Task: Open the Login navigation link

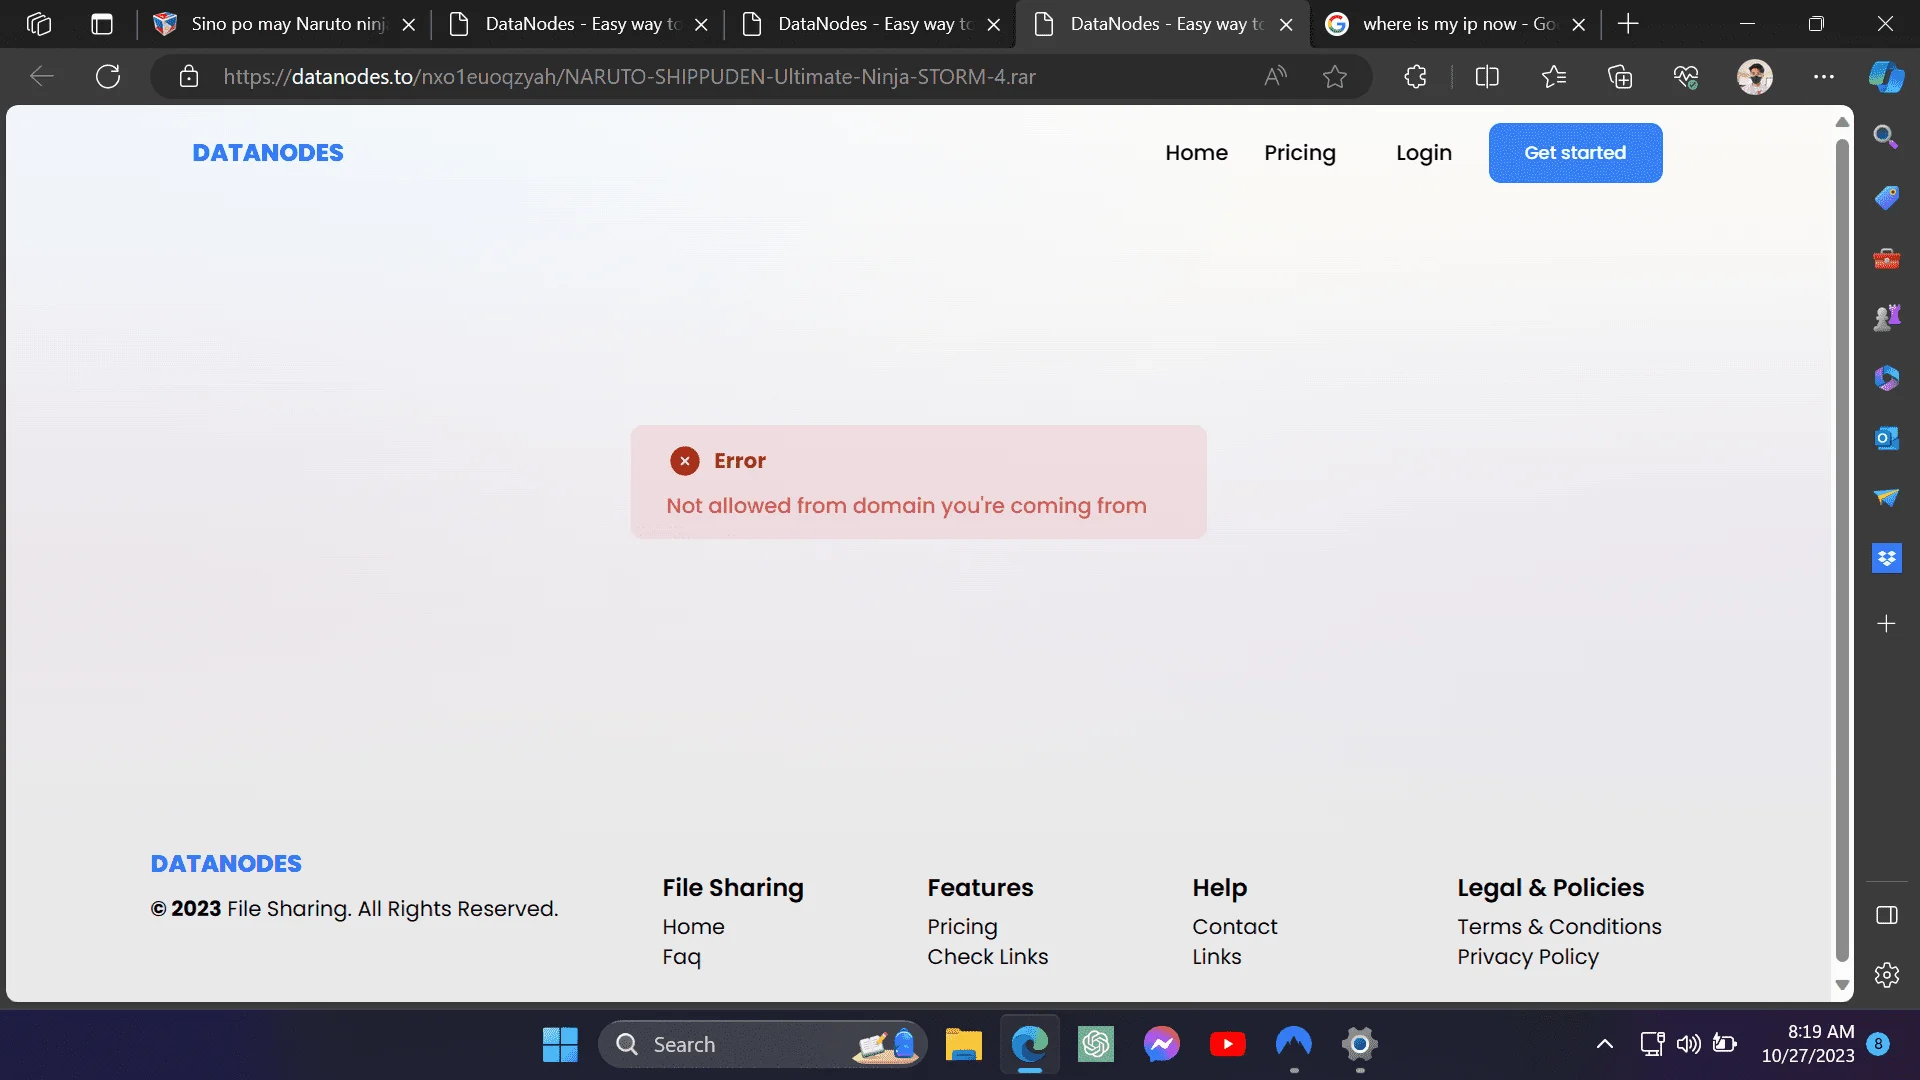Action: coord(1424,153)
